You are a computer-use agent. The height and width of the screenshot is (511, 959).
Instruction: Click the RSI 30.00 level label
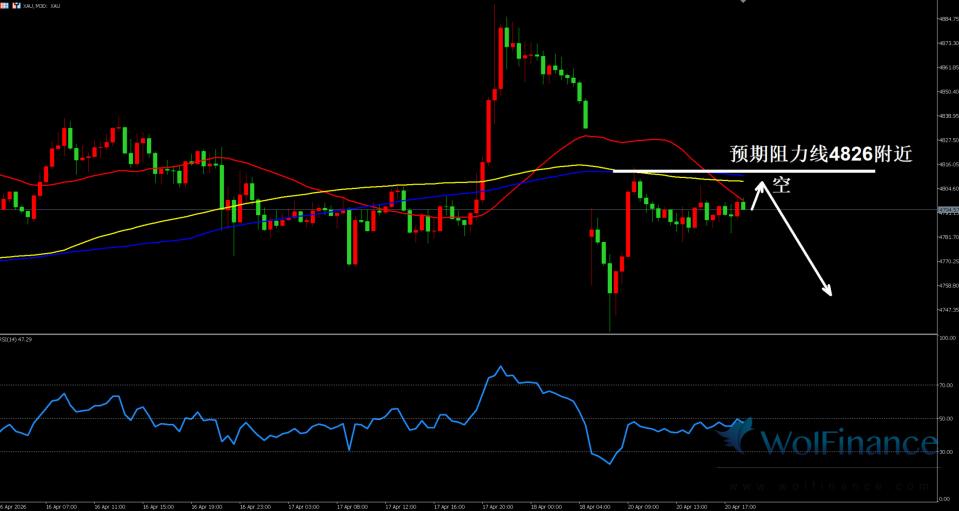click(946, 451)
